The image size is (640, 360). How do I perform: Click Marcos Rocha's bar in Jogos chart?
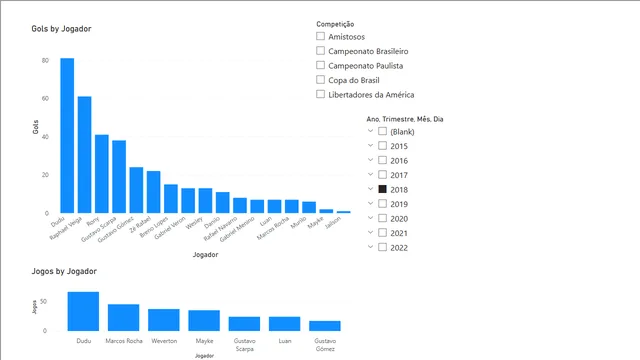(124, 318)
